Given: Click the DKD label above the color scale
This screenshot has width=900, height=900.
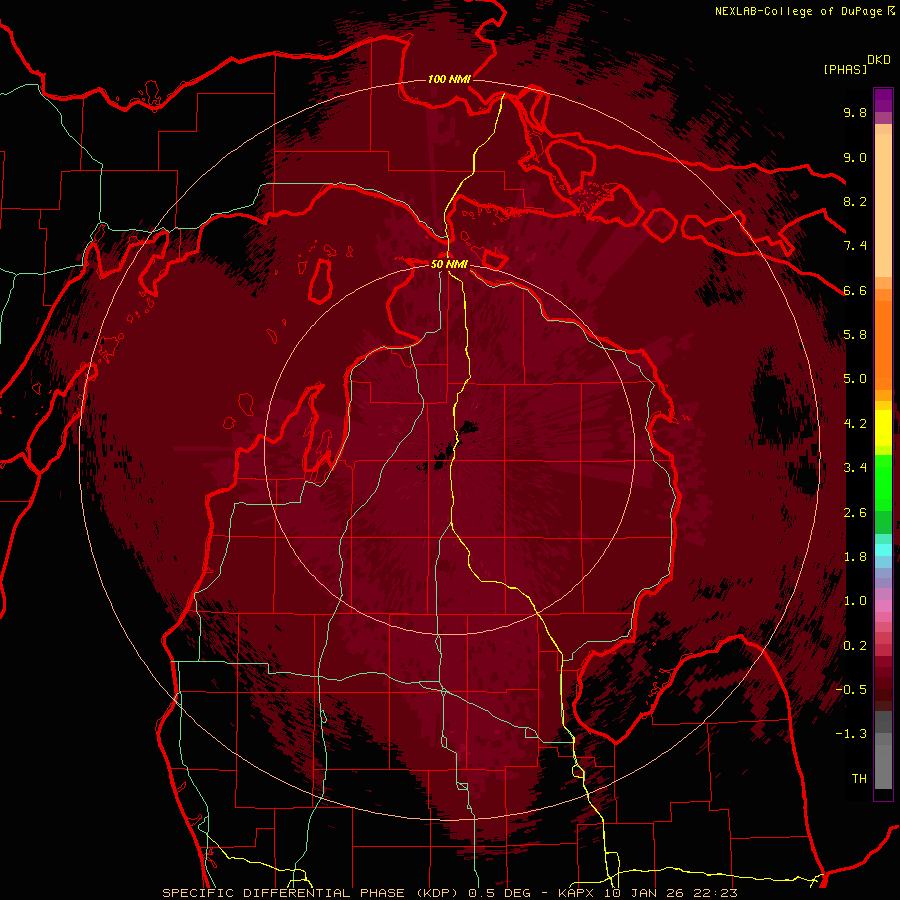Looking at the screenshot, I should [x=879, y=60].
